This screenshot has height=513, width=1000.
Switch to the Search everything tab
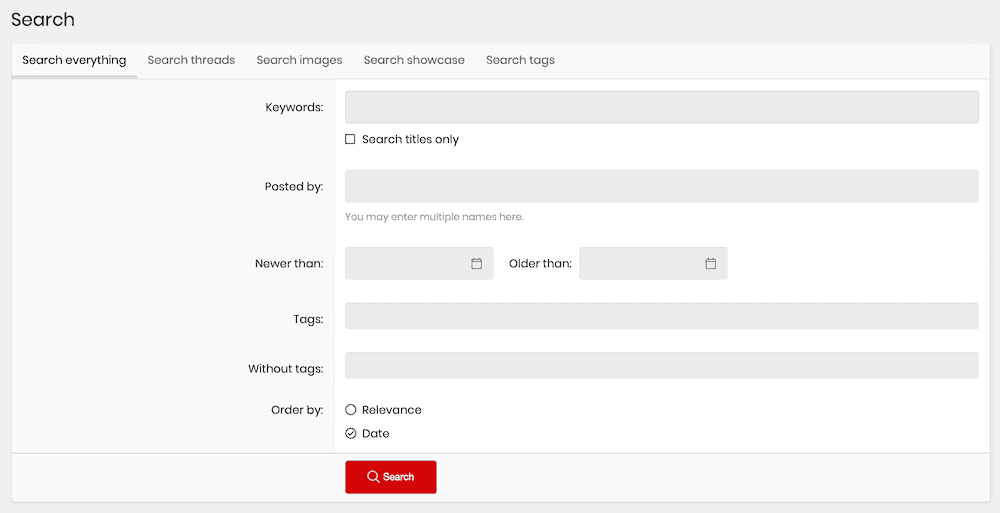click(x=74, y=61)
